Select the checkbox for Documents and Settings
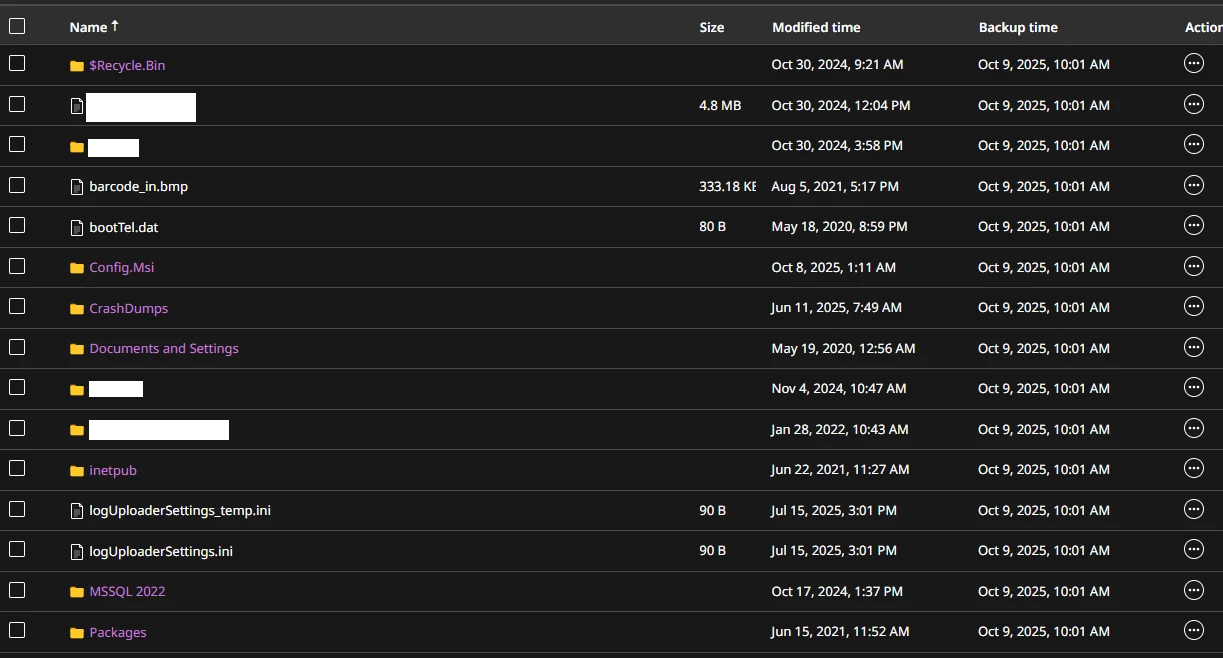 coord(17,347)
